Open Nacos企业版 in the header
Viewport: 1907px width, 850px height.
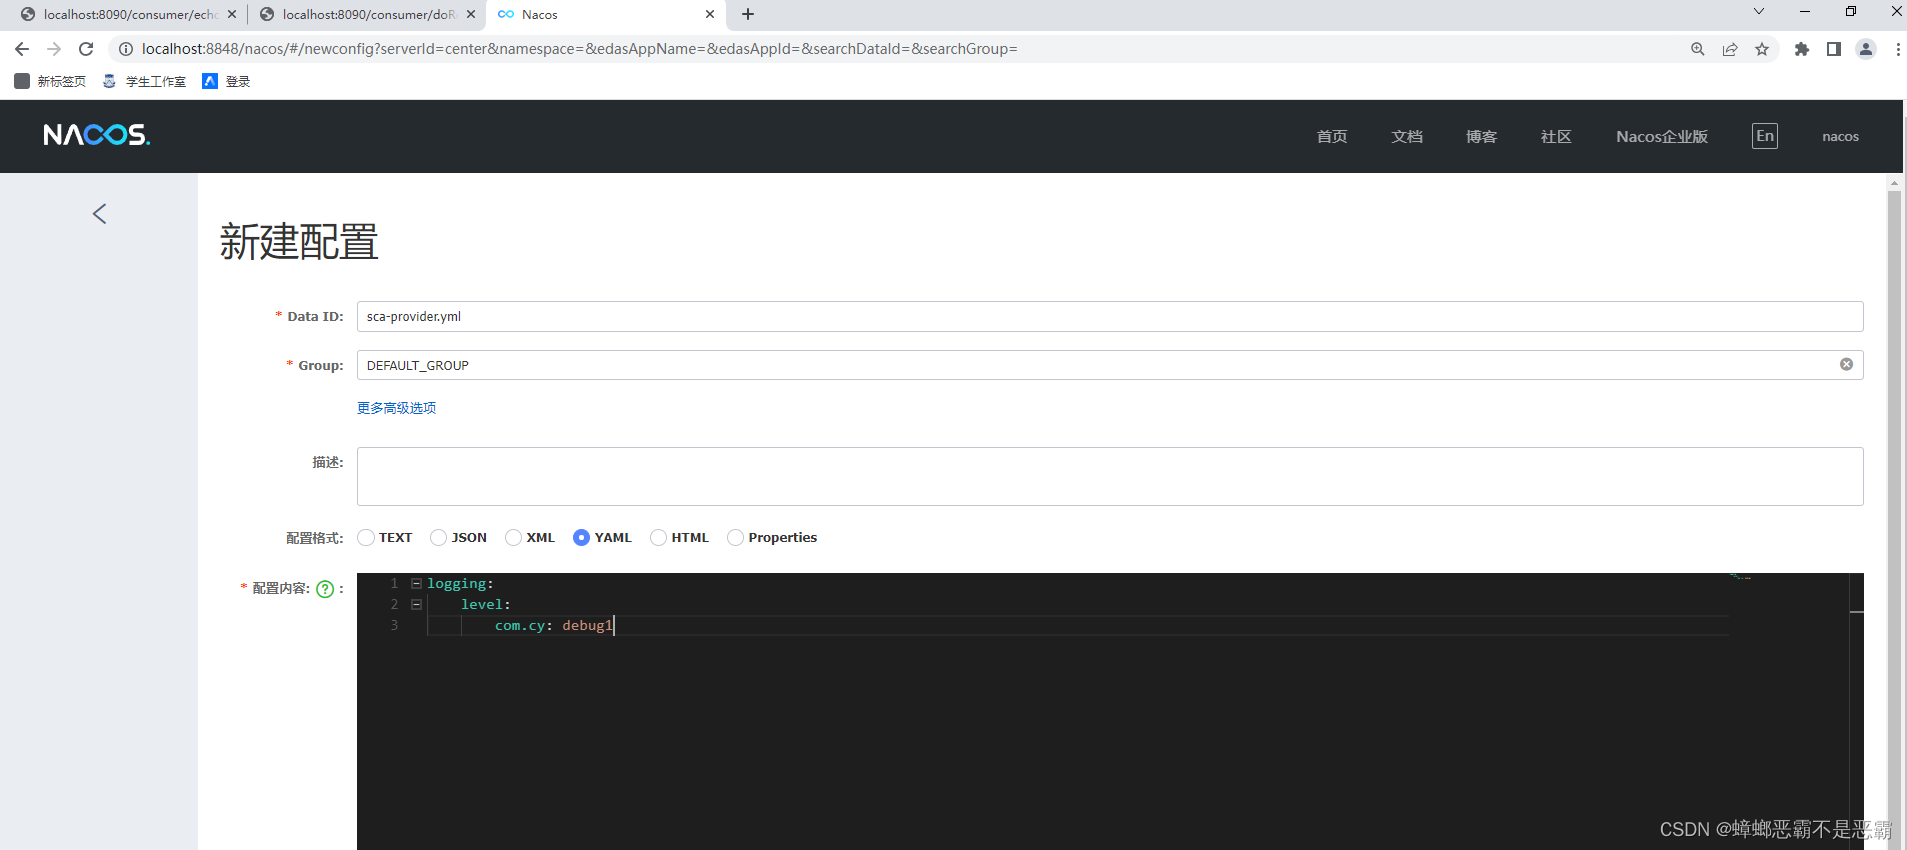coord(1662,136)
